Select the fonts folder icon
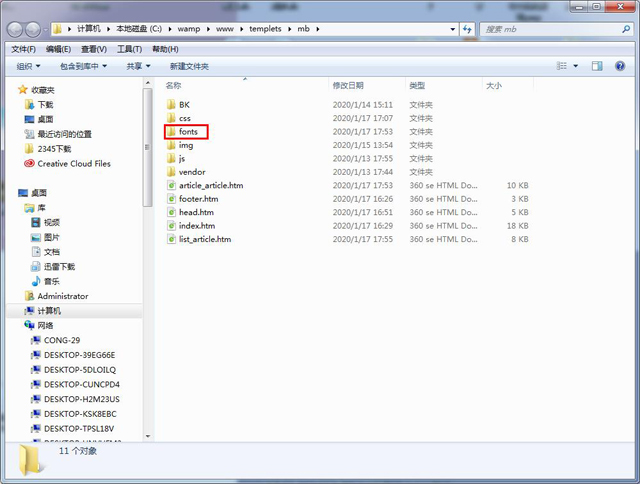The height and width of the screenshot is (484, 640). (x=171, y=131)
